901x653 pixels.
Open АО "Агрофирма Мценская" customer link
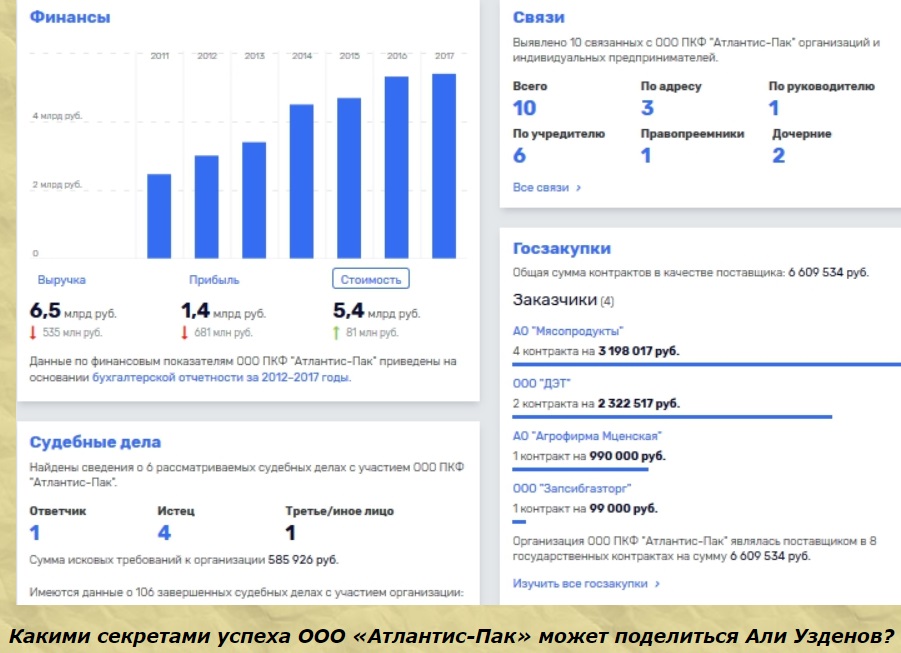[586, 436]
